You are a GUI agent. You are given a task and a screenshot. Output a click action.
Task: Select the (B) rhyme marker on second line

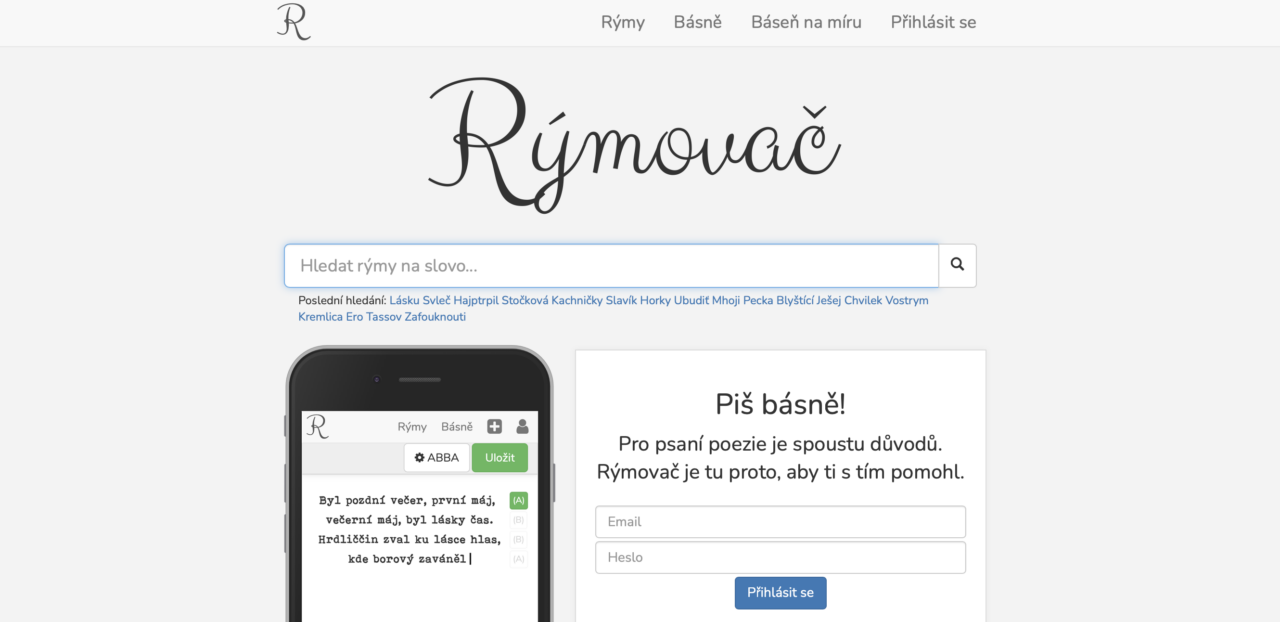[518, 519]
